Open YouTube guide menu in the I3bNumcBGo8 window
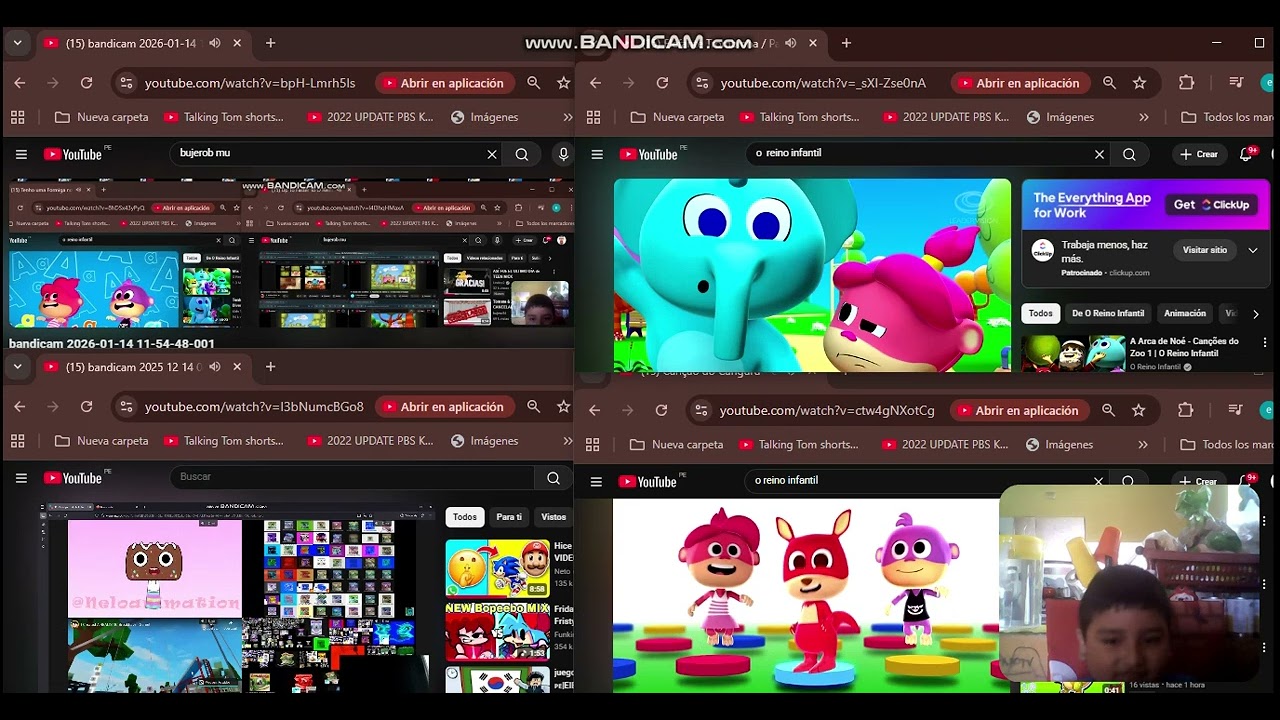Image resolution: width=1280 pixels, height=720 pixels. pos(21,478)
